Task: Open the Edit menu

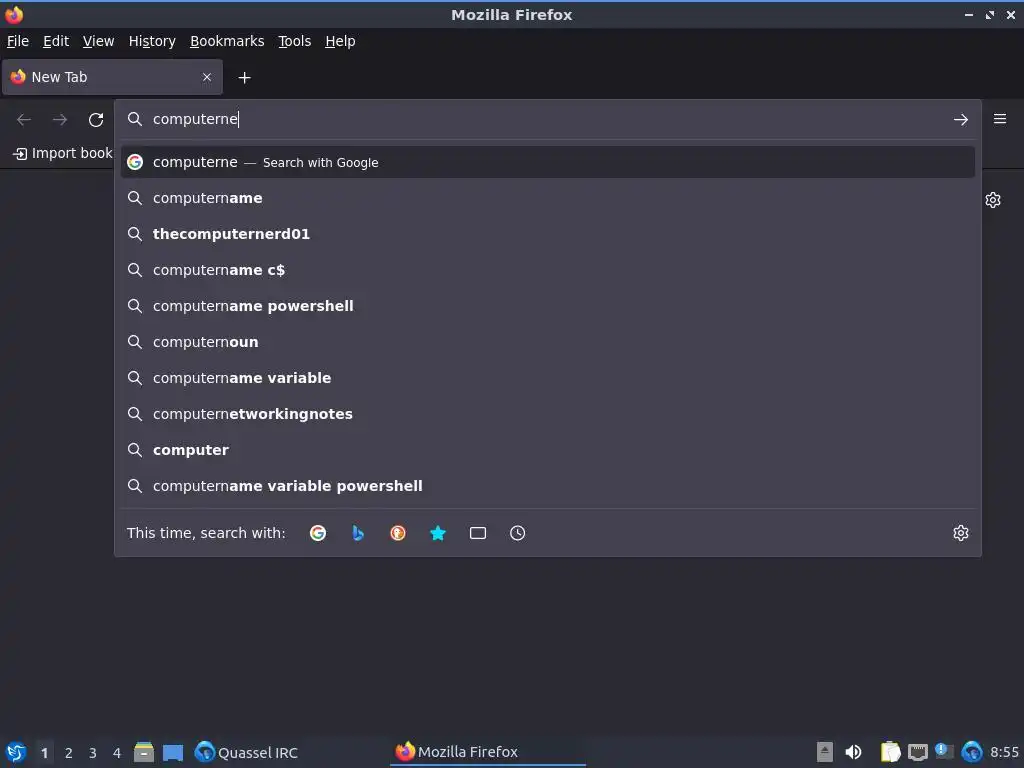Action: (x=56, y=41)
